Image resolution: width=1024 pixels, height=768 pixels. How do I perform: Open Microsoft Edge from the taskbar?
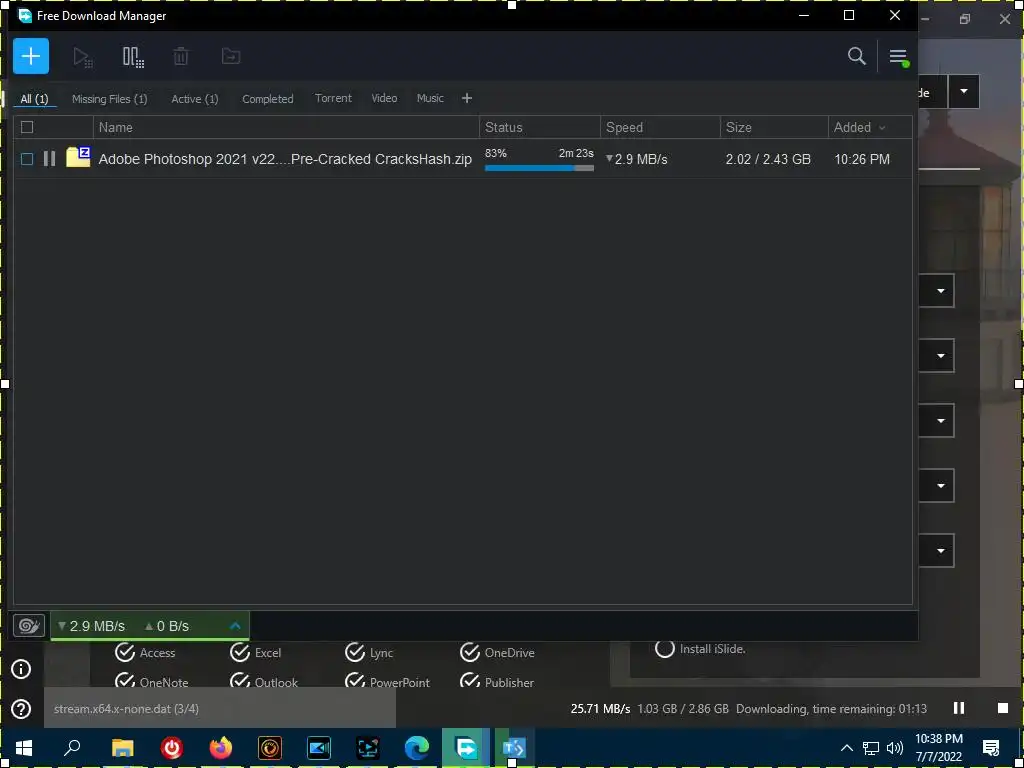coord(417,748)
